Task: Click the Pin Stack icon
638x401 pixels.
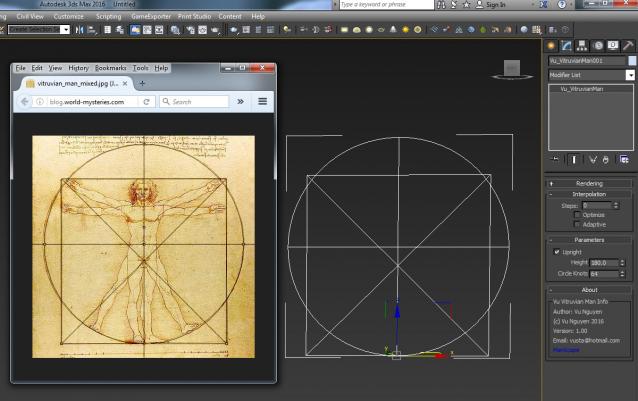Action: [555, 159]
